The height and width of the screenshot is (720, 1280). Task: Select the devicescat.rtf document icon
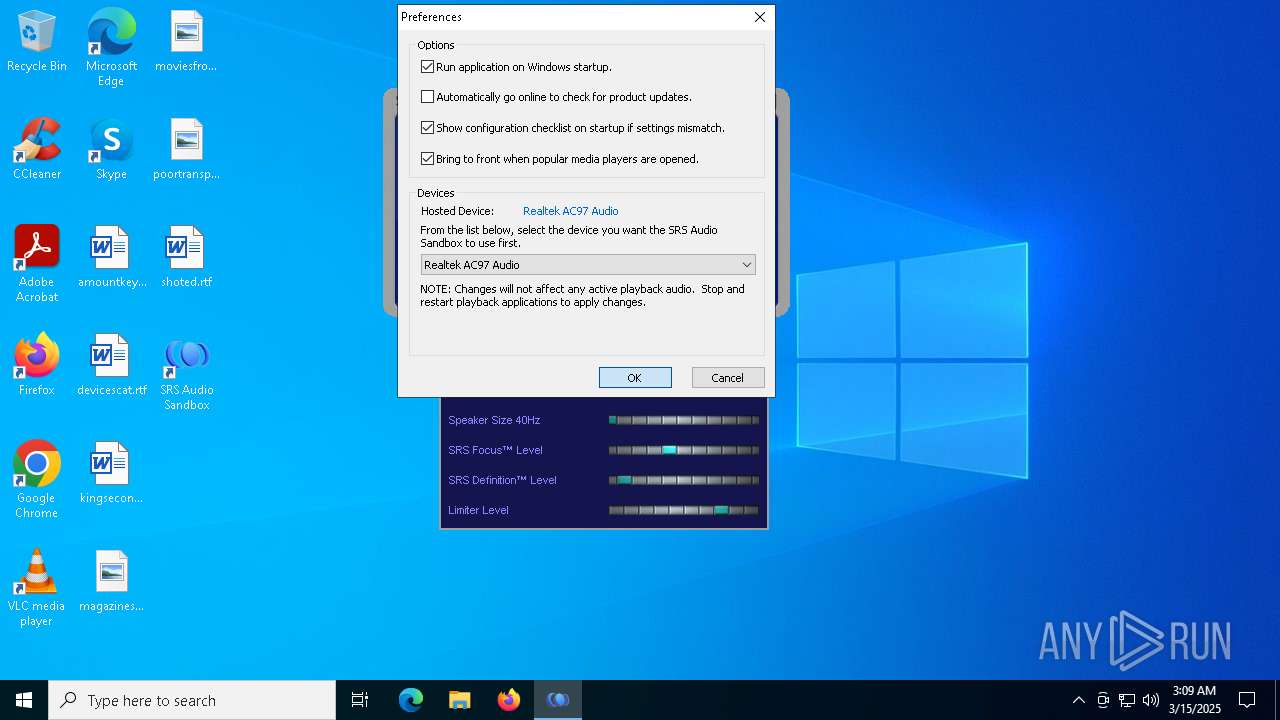[x=111, y=366]
